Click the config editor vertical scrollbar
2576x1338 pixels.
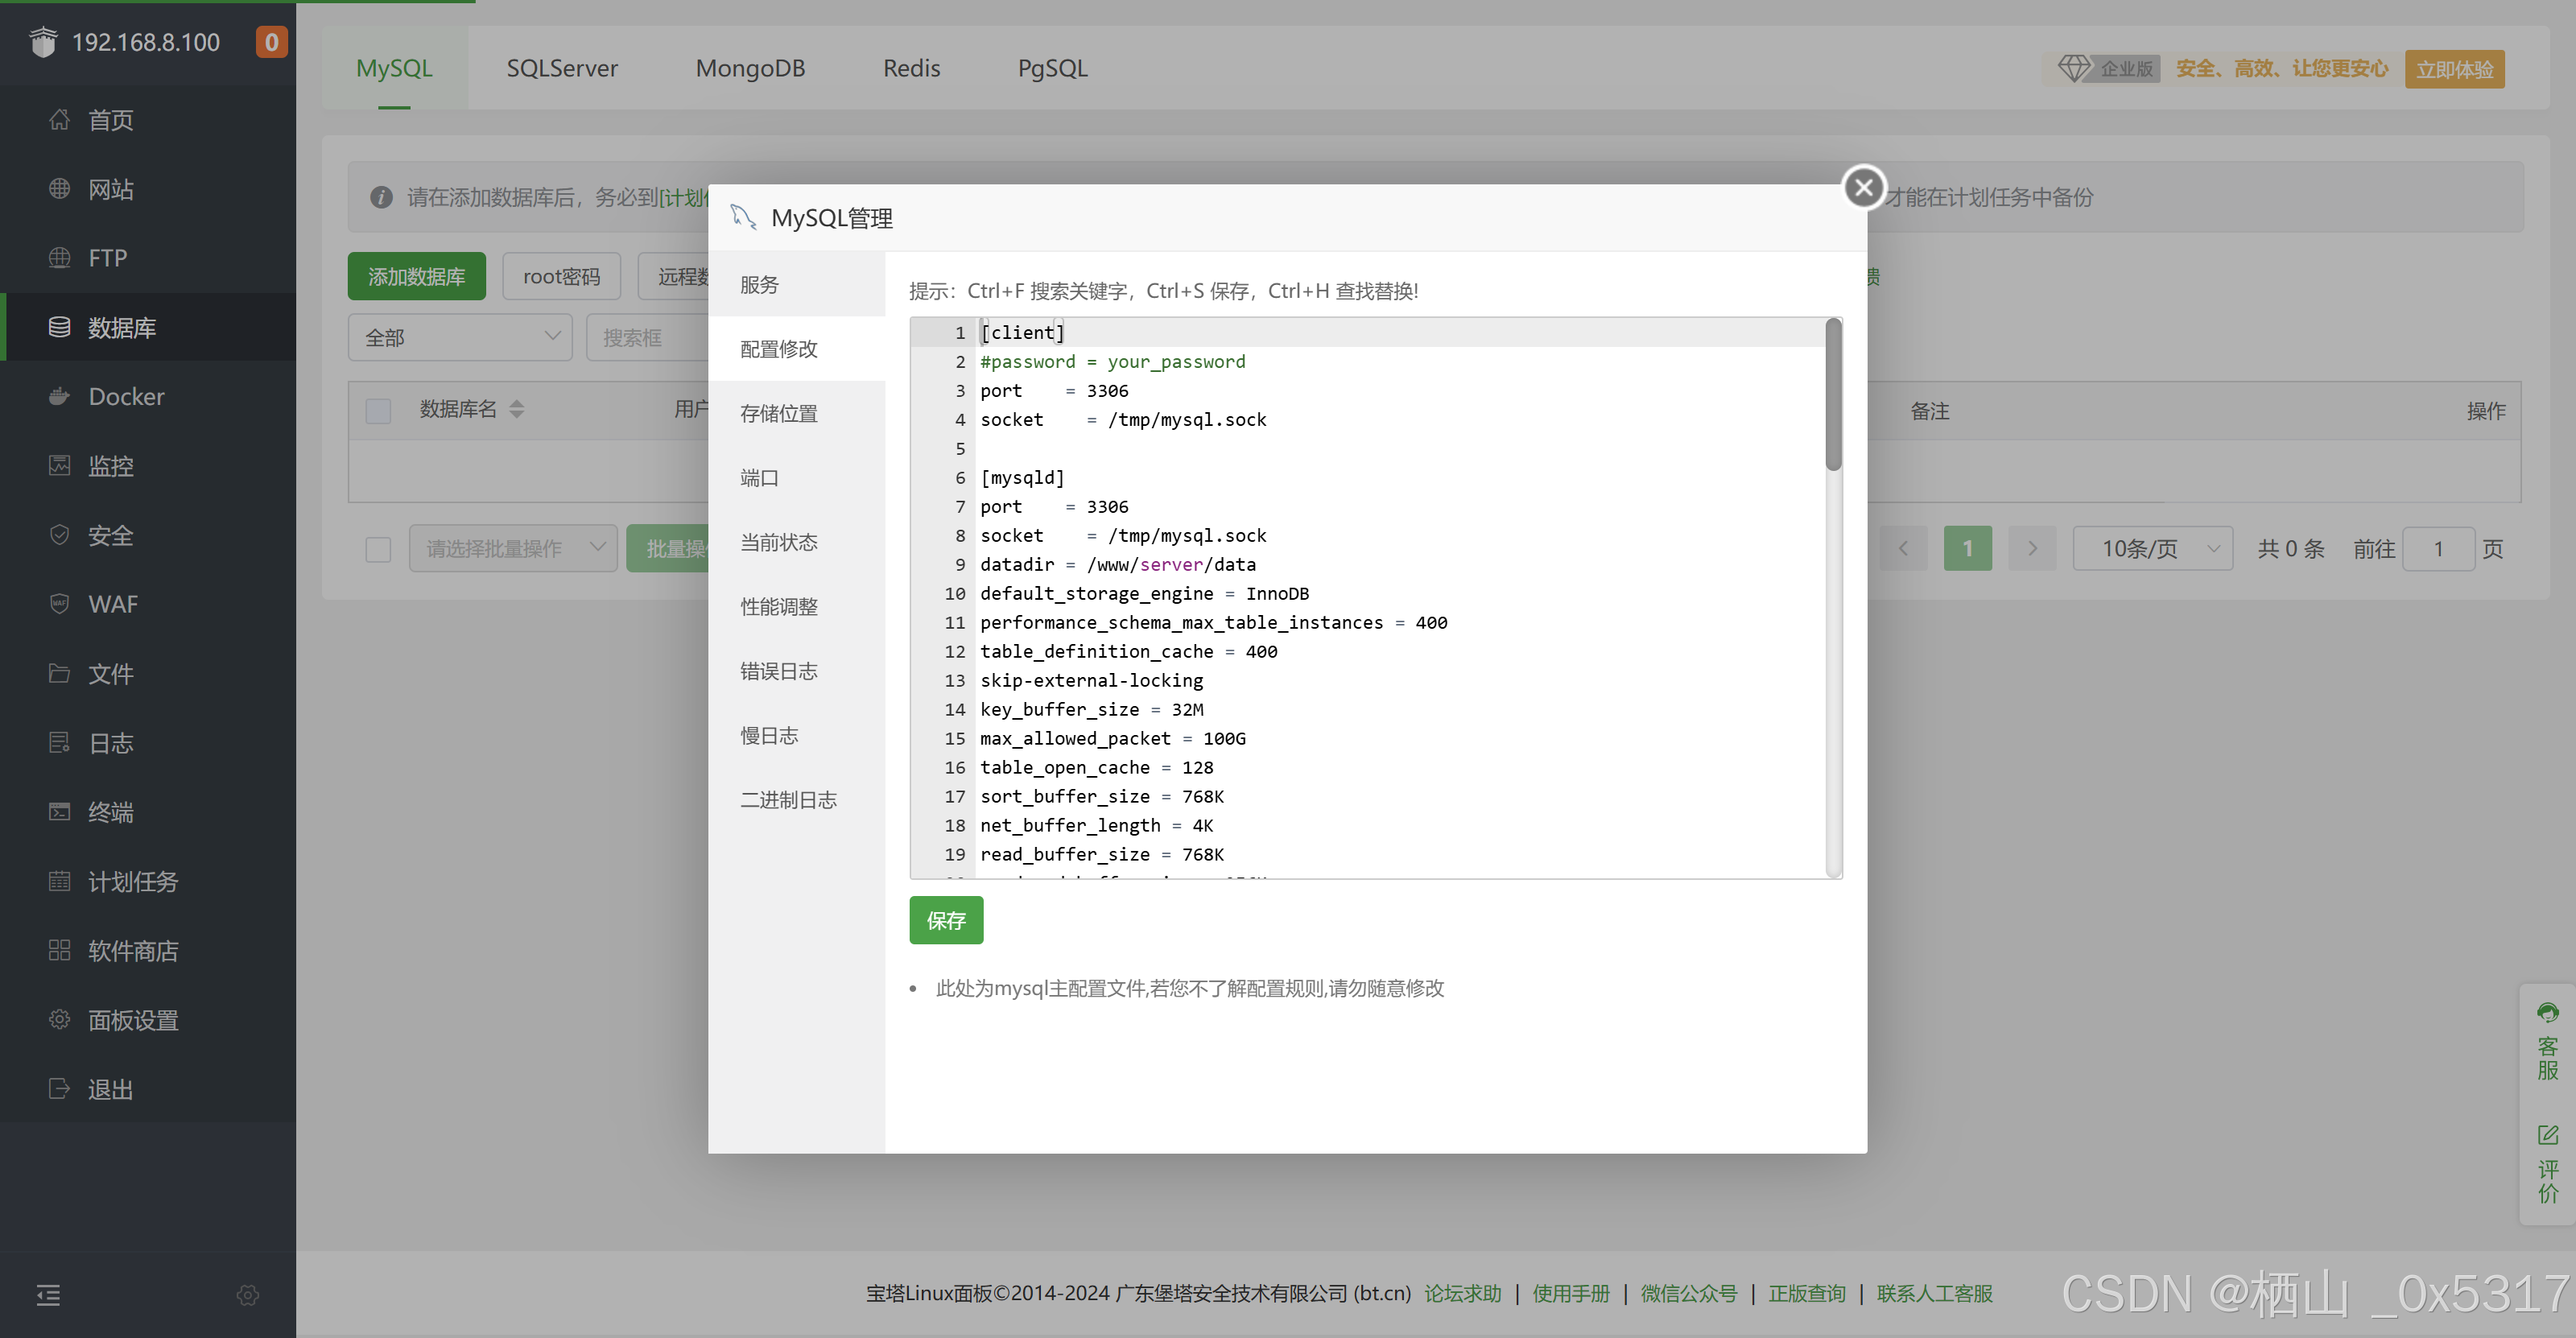(x=1833, y=395)
